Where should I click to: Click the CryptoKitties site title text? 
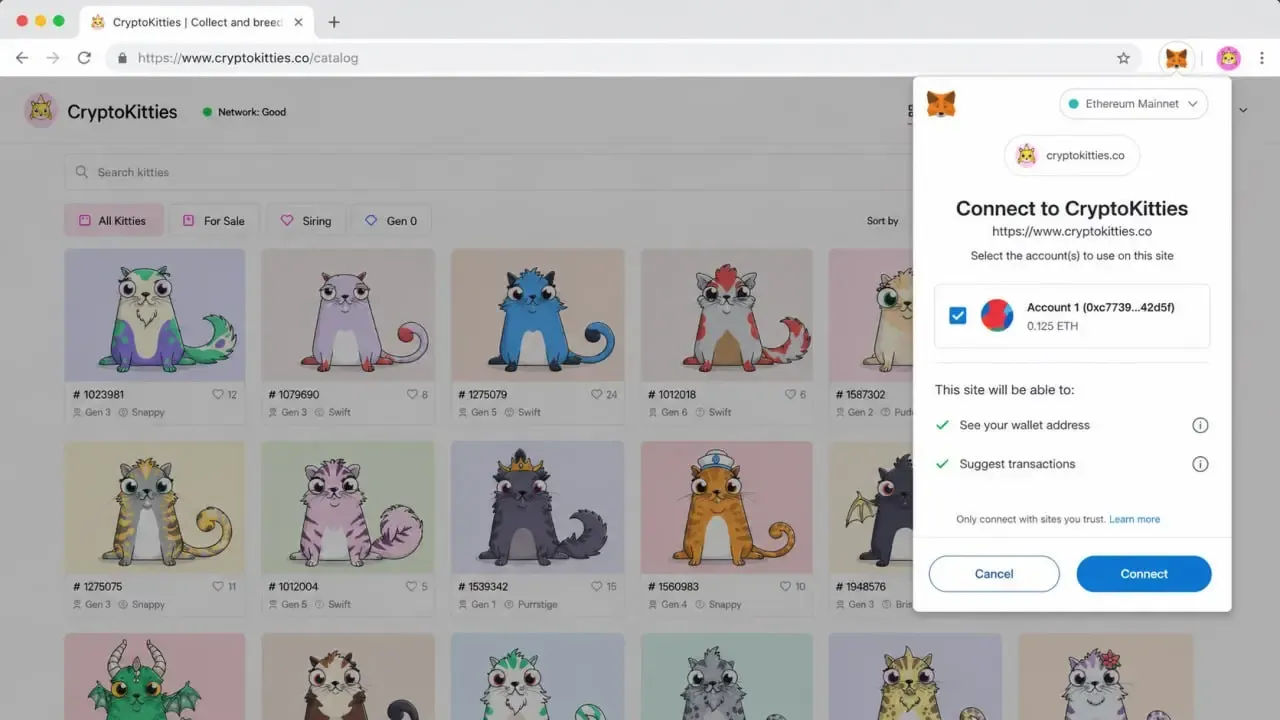(122, 112)
